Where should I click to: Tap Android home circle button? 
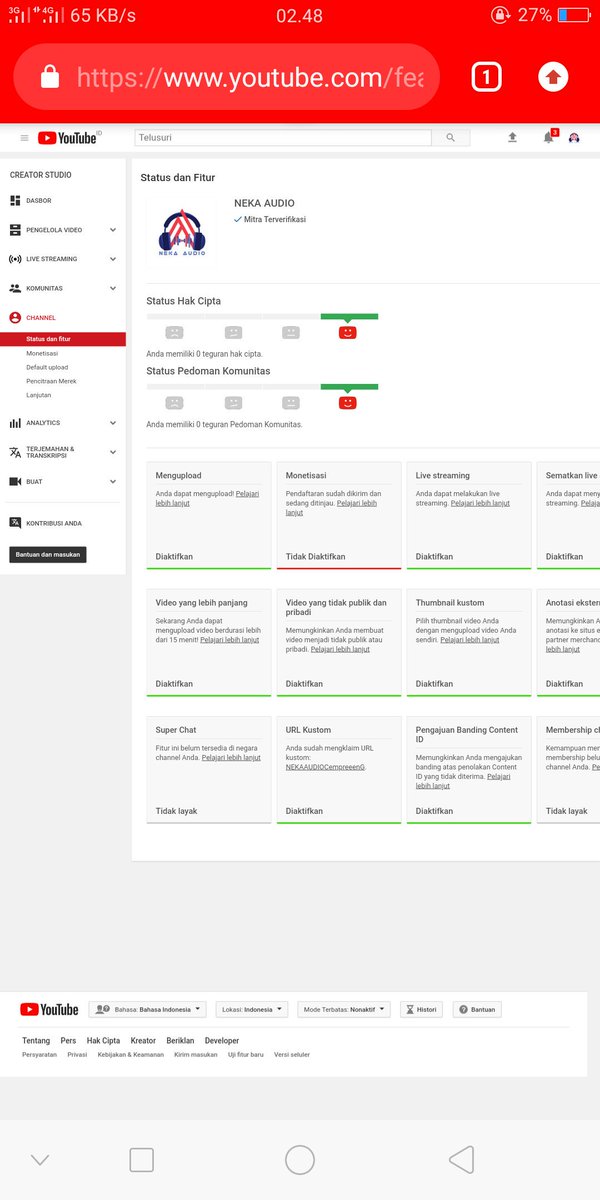point(300,1160)
